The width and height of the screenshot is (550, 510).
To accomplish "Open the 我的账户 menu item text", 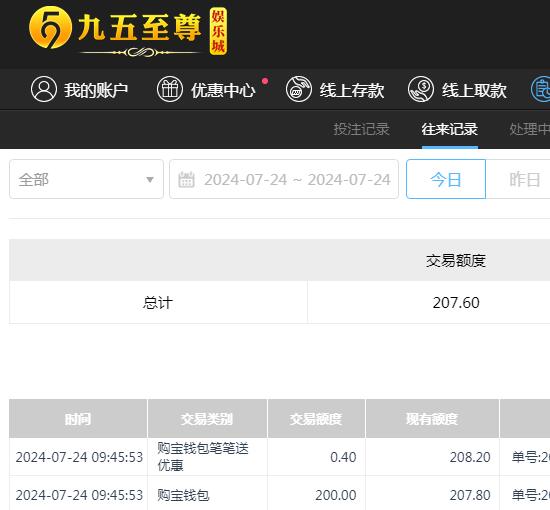I will pos(96,90).
